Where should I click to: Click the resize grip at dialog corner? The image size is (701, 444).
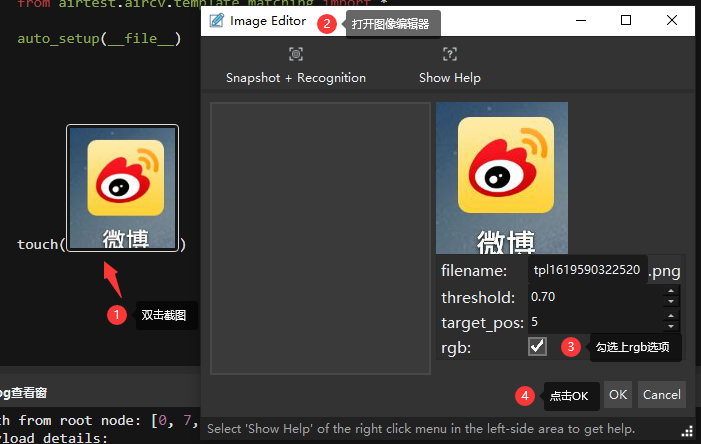(687, 431)
